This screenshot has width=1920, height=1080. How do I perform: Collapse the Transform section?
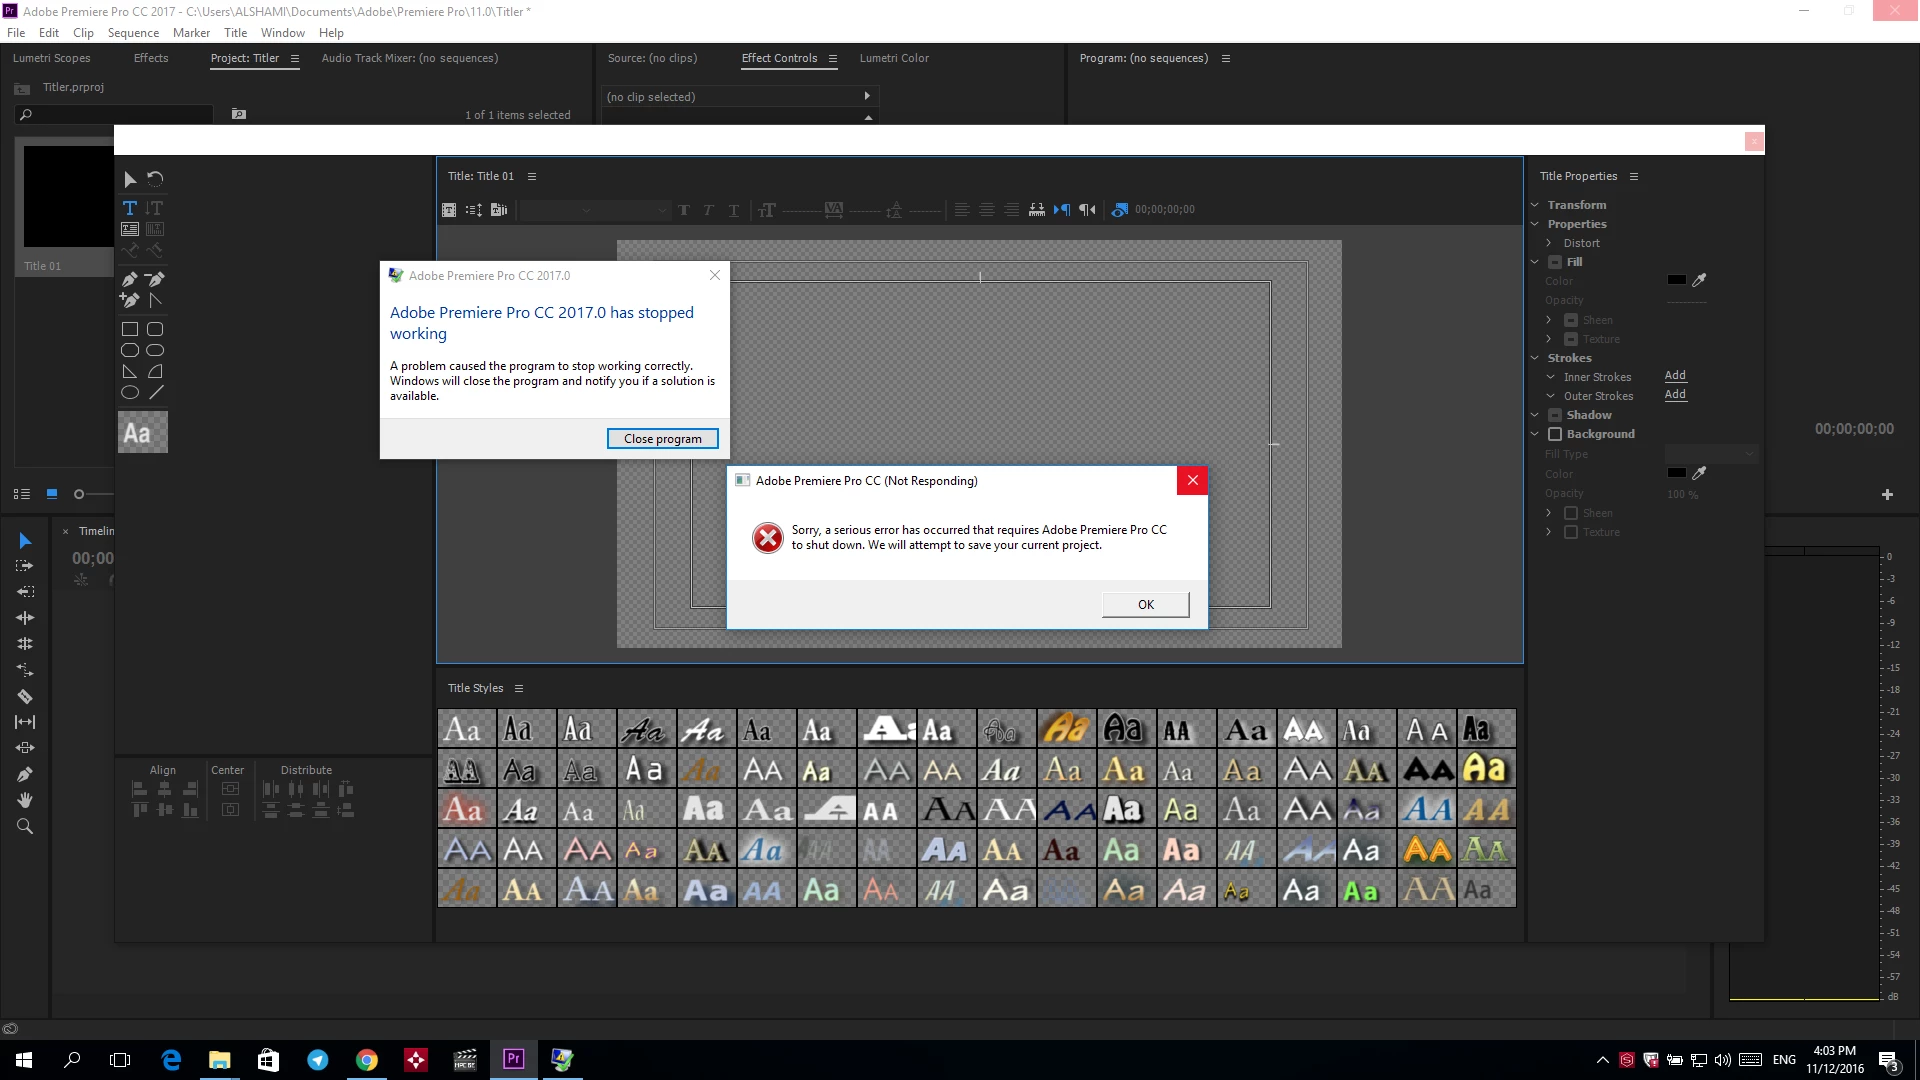(1535, 205)
